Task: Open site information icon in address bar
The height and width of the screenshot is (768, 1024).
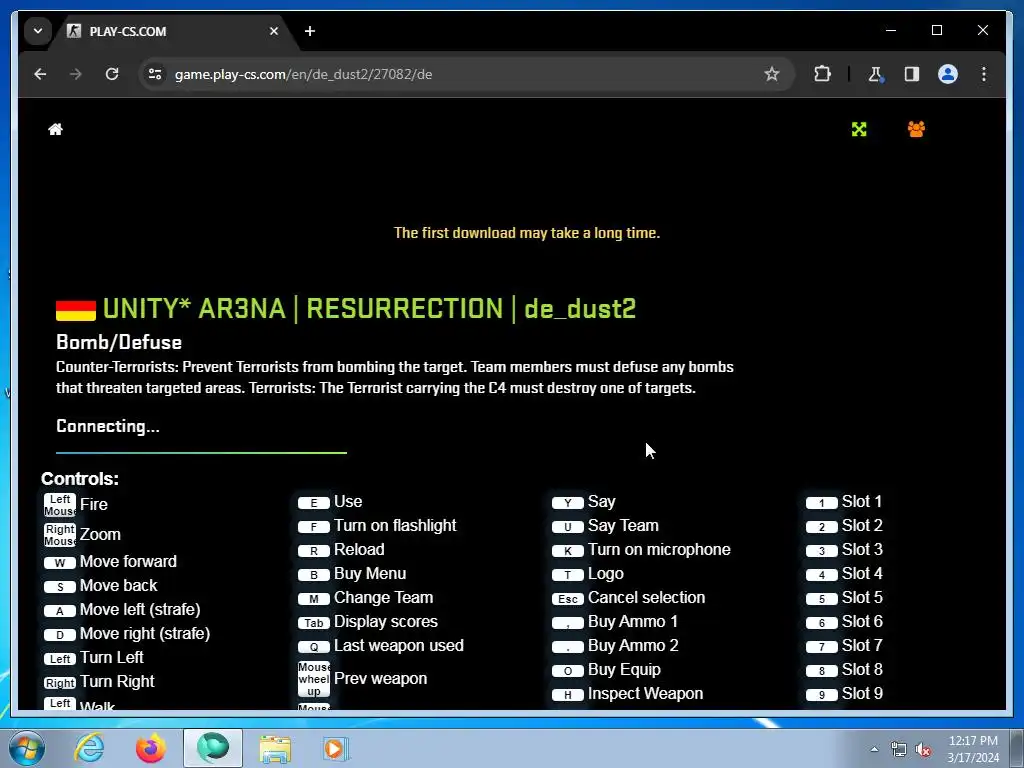Action: tap(155, 74)
